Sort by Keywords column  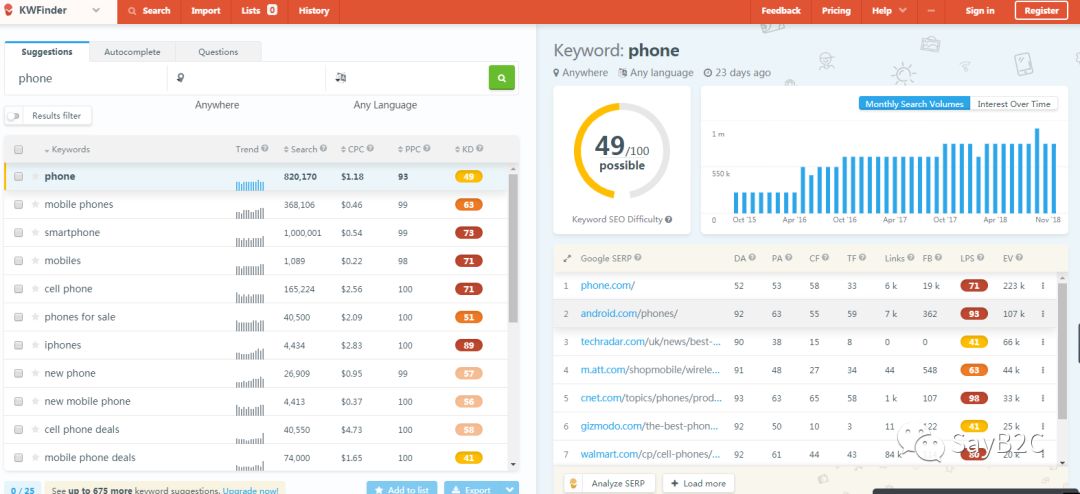point(67,150)
